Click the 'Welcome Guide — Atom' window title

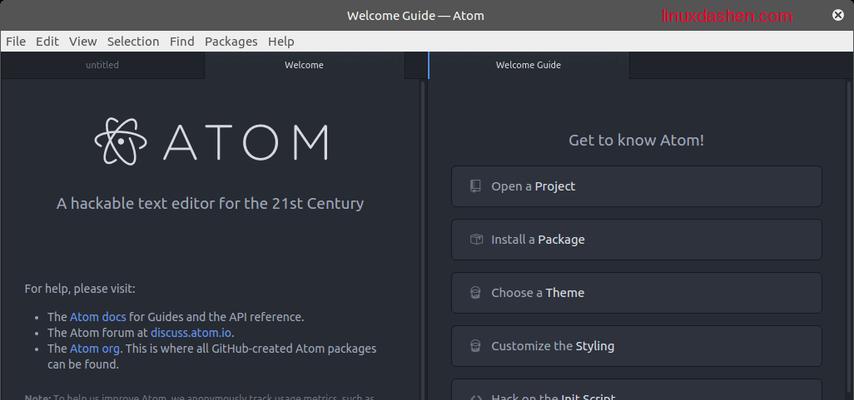(416, 16)
